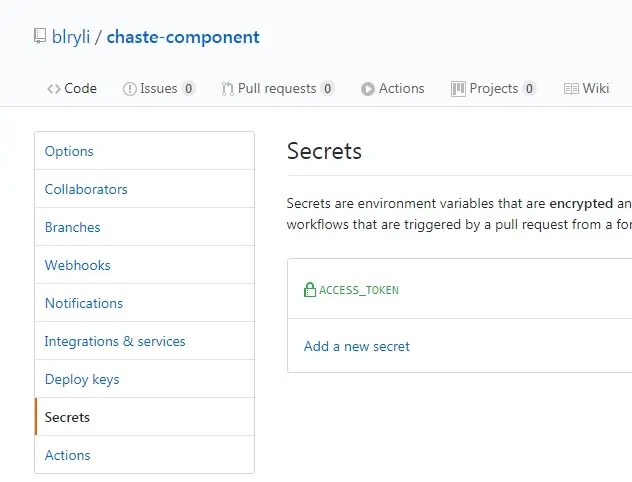Navigate to Branches settings

73,227
